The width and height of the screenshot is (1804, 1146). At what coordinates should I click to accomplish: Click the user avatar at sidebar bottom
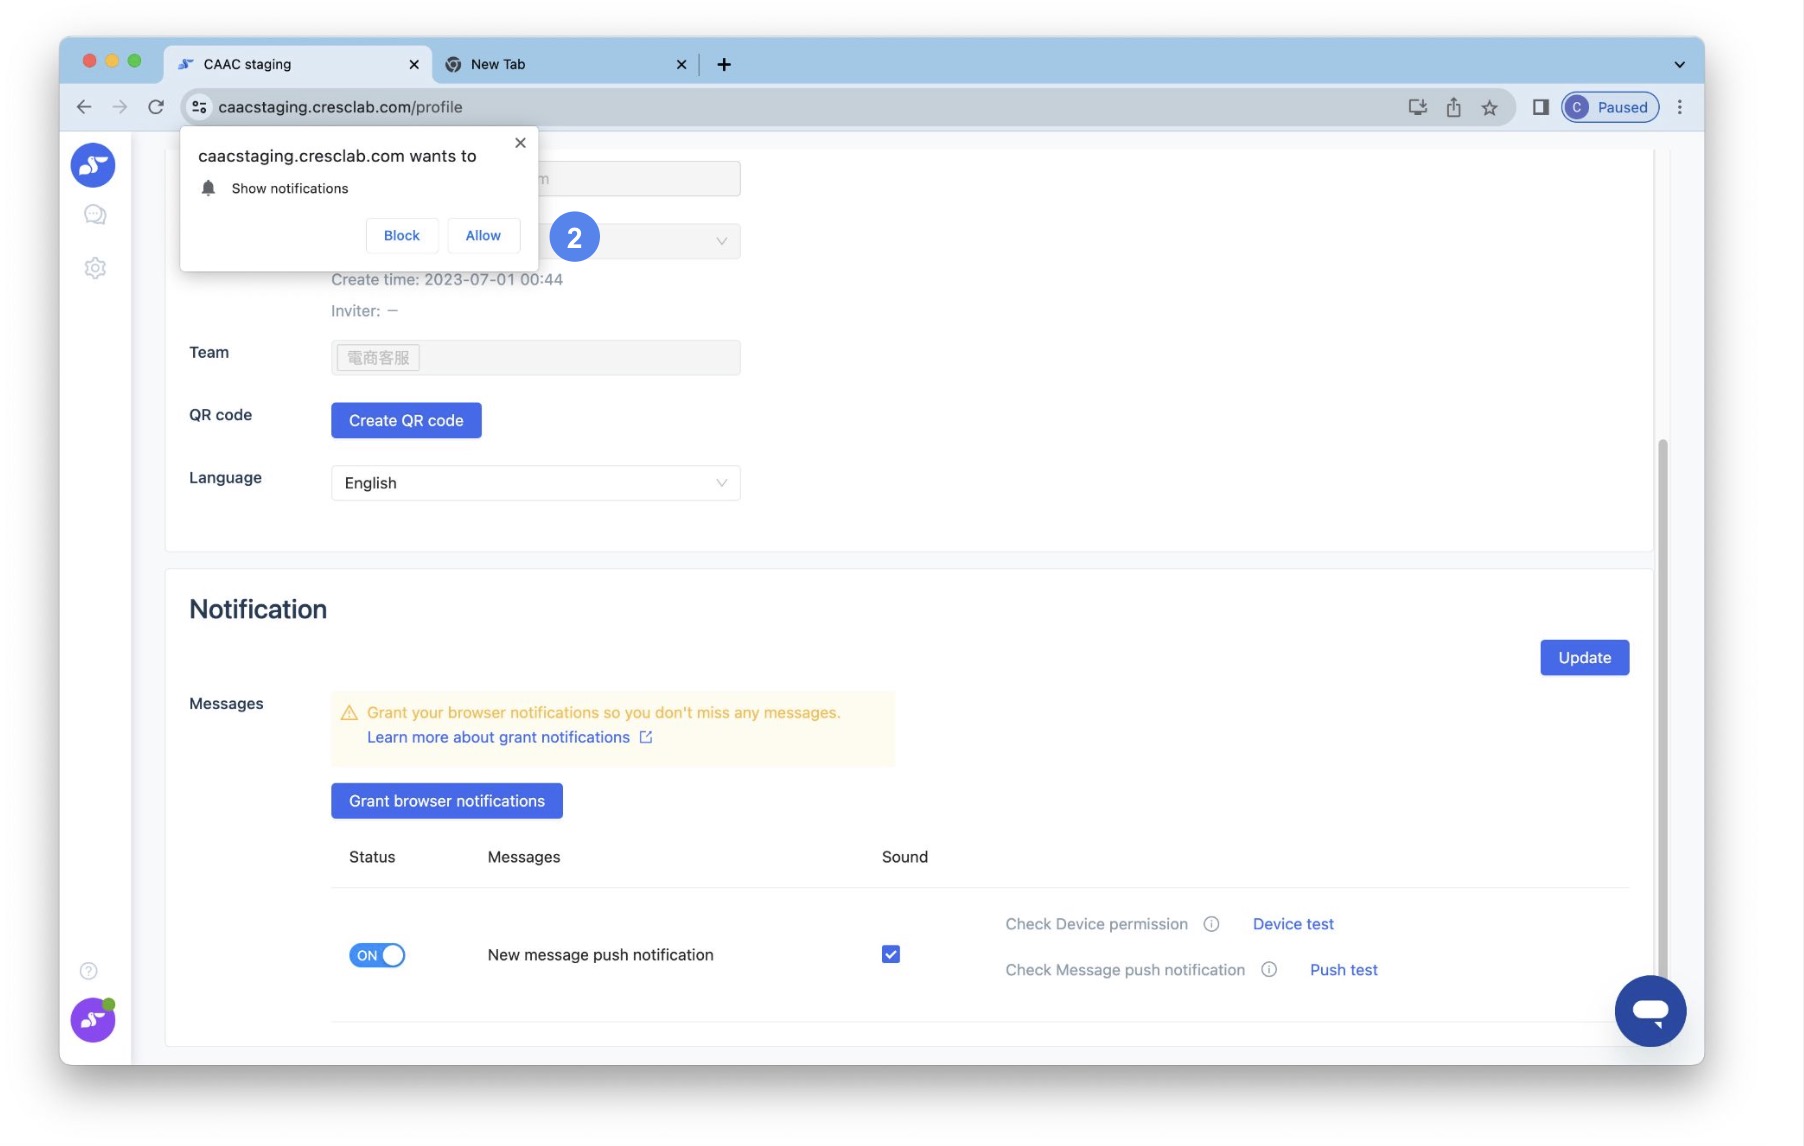pyautogui.click(x=93, y=1020)
